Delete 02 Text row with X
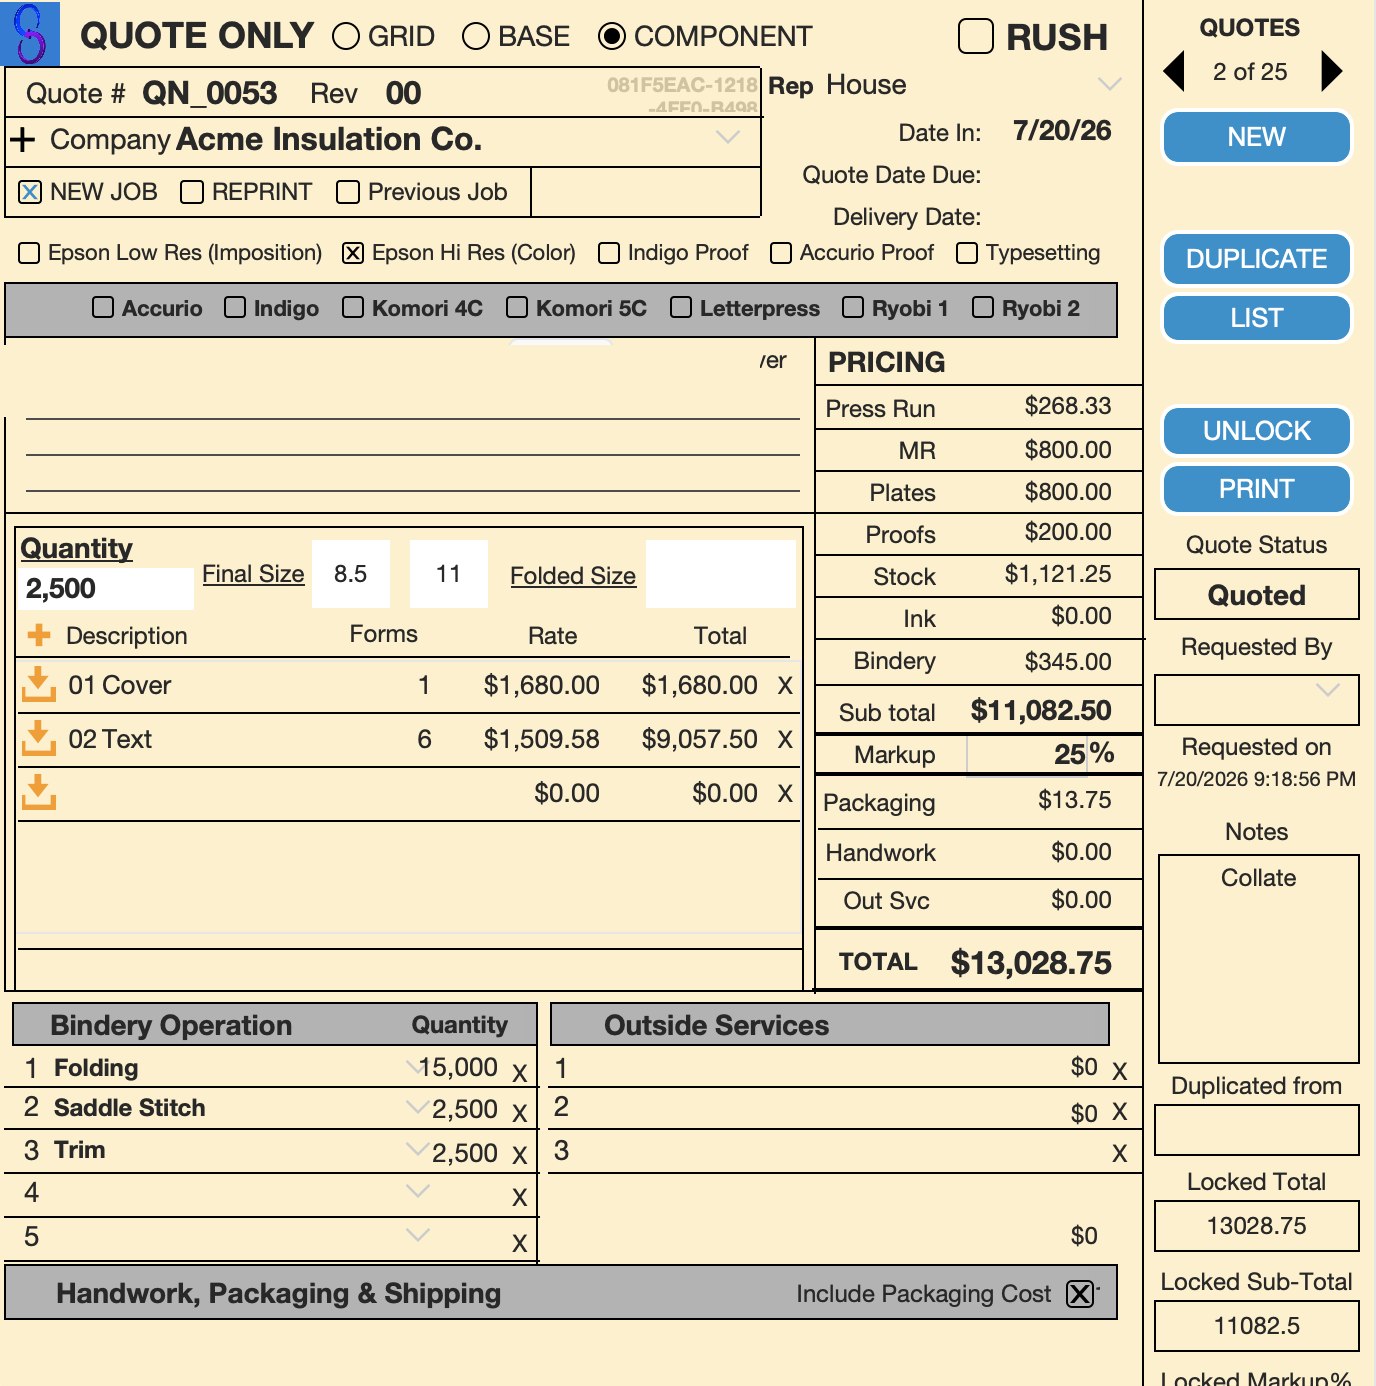The width and height of the screenshot is (1376, 1386). (785, 740)
